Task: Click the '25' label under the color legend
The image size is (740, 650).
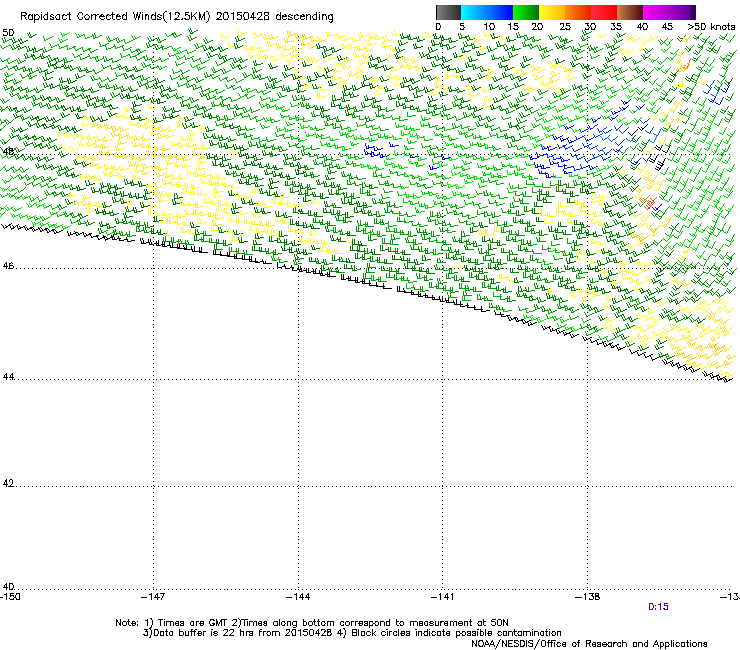Action: [565, 27]
